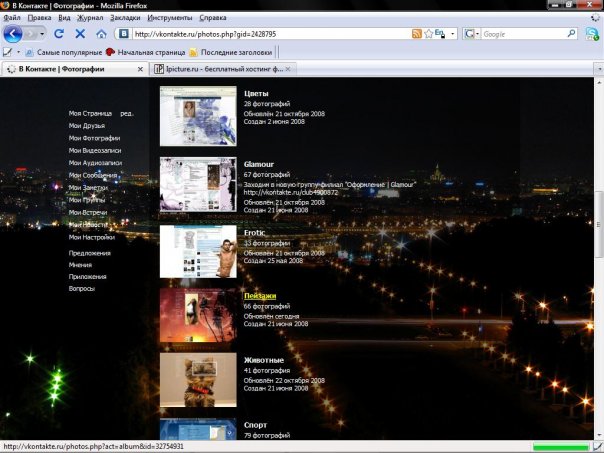Open Моя Страница link
The image size is (604, 453).
tap(90, 113)
